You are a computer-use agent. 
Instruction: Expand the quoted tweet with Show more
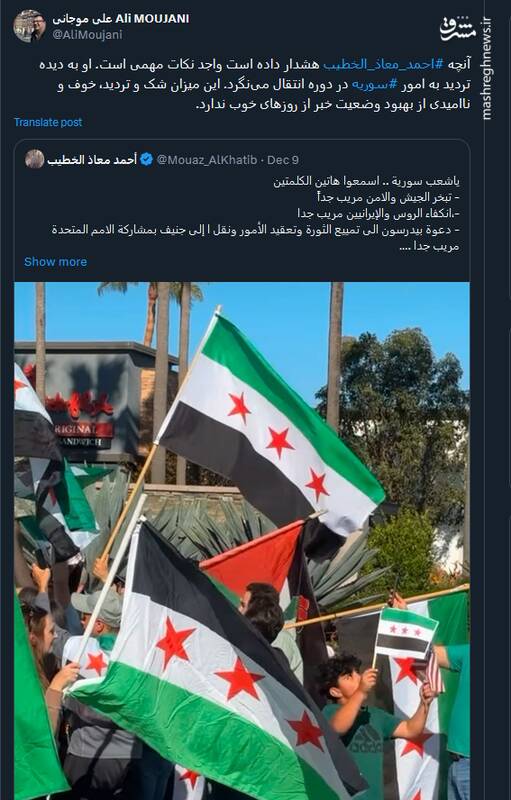(56, 262)
